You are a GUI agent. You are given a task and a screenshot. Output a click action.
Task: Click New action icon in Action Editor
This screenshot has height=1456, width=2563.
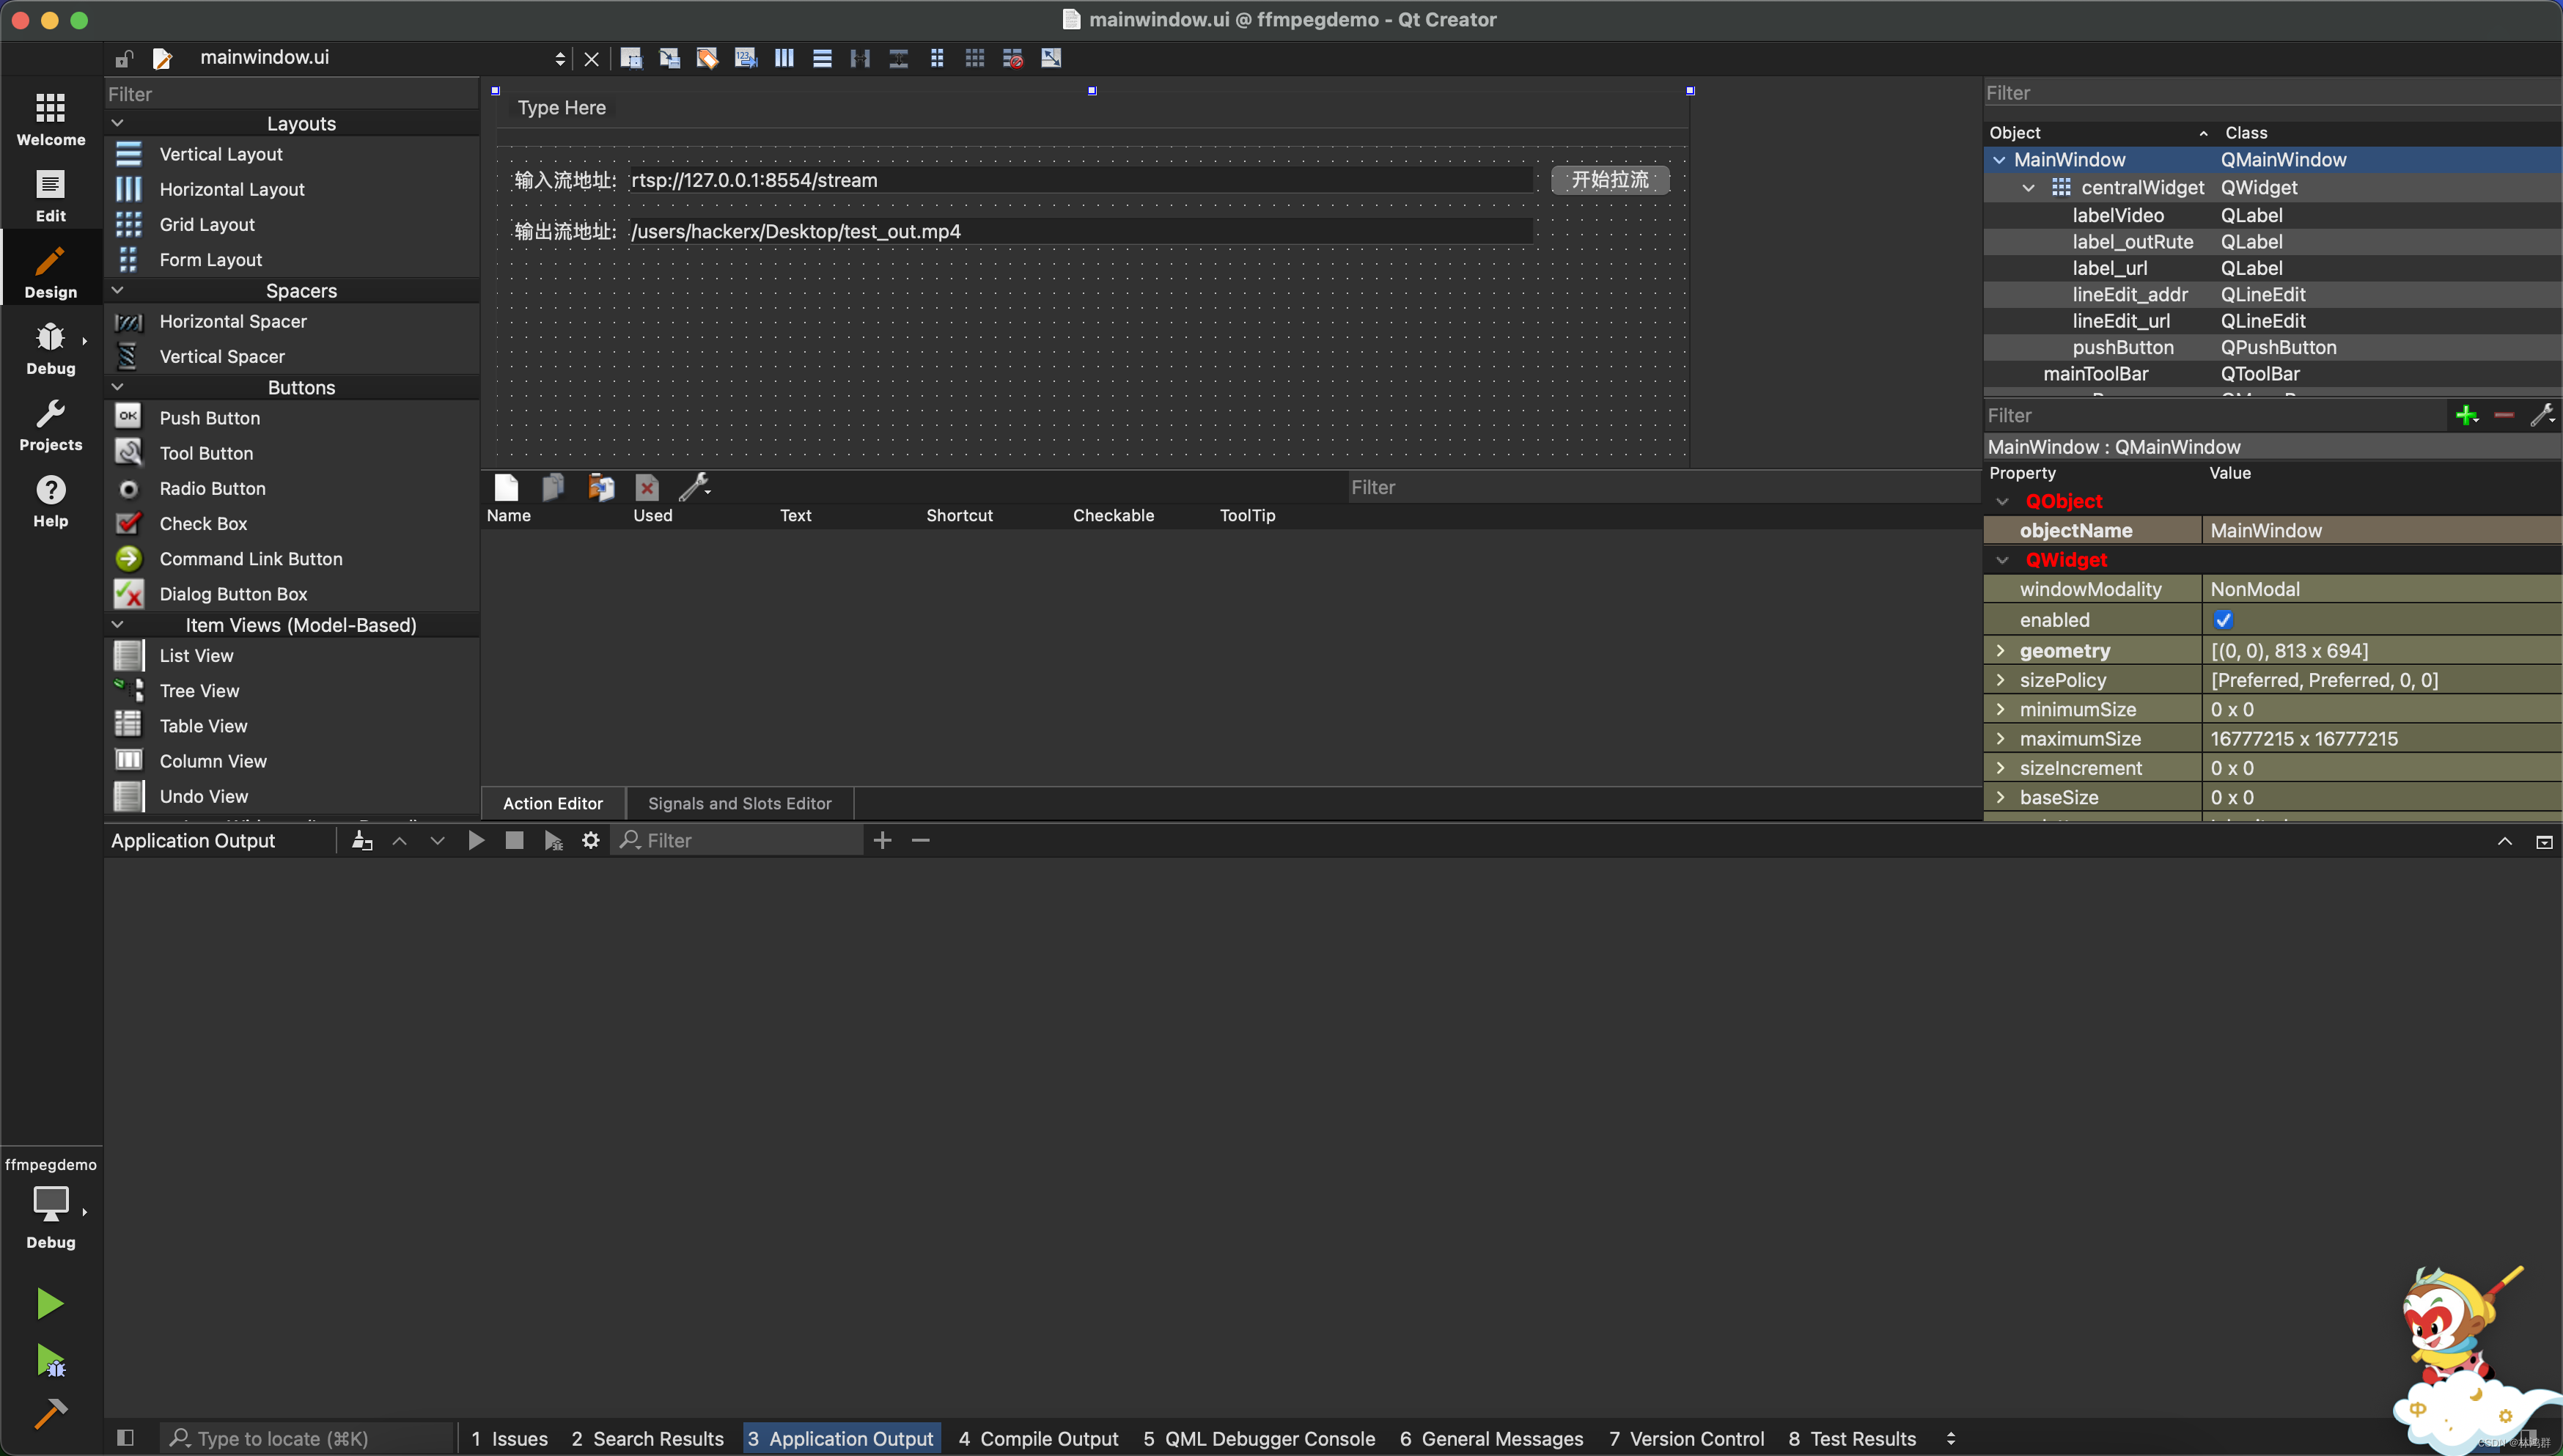click(506, 487)
